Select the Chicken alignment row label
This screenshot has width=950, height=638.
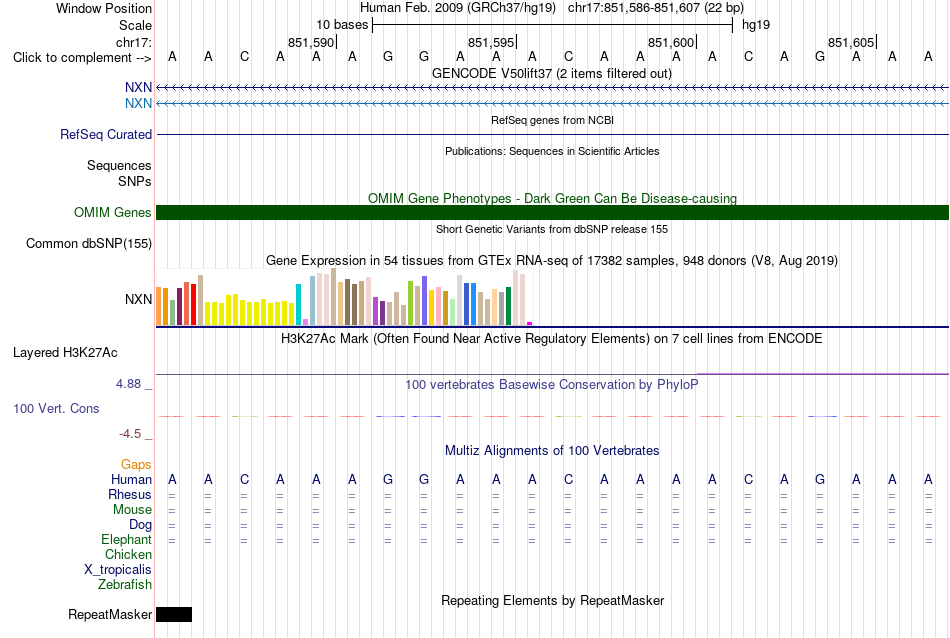point(128,554)
